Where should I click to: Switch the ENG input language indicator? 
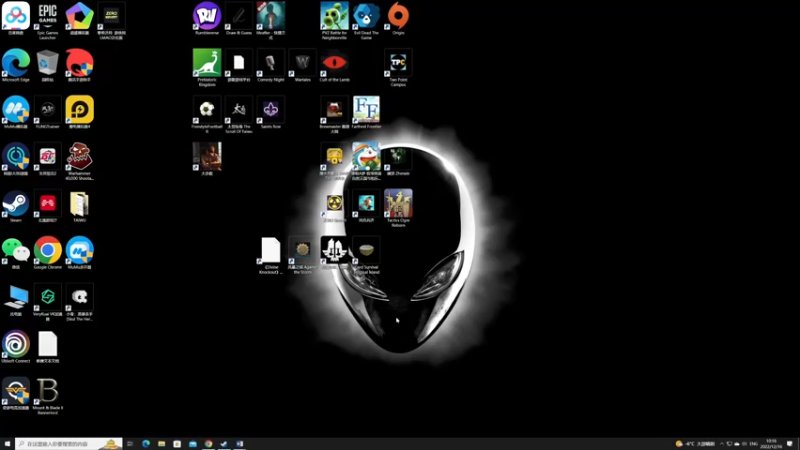pyautogui.click(x=753, y=444)
